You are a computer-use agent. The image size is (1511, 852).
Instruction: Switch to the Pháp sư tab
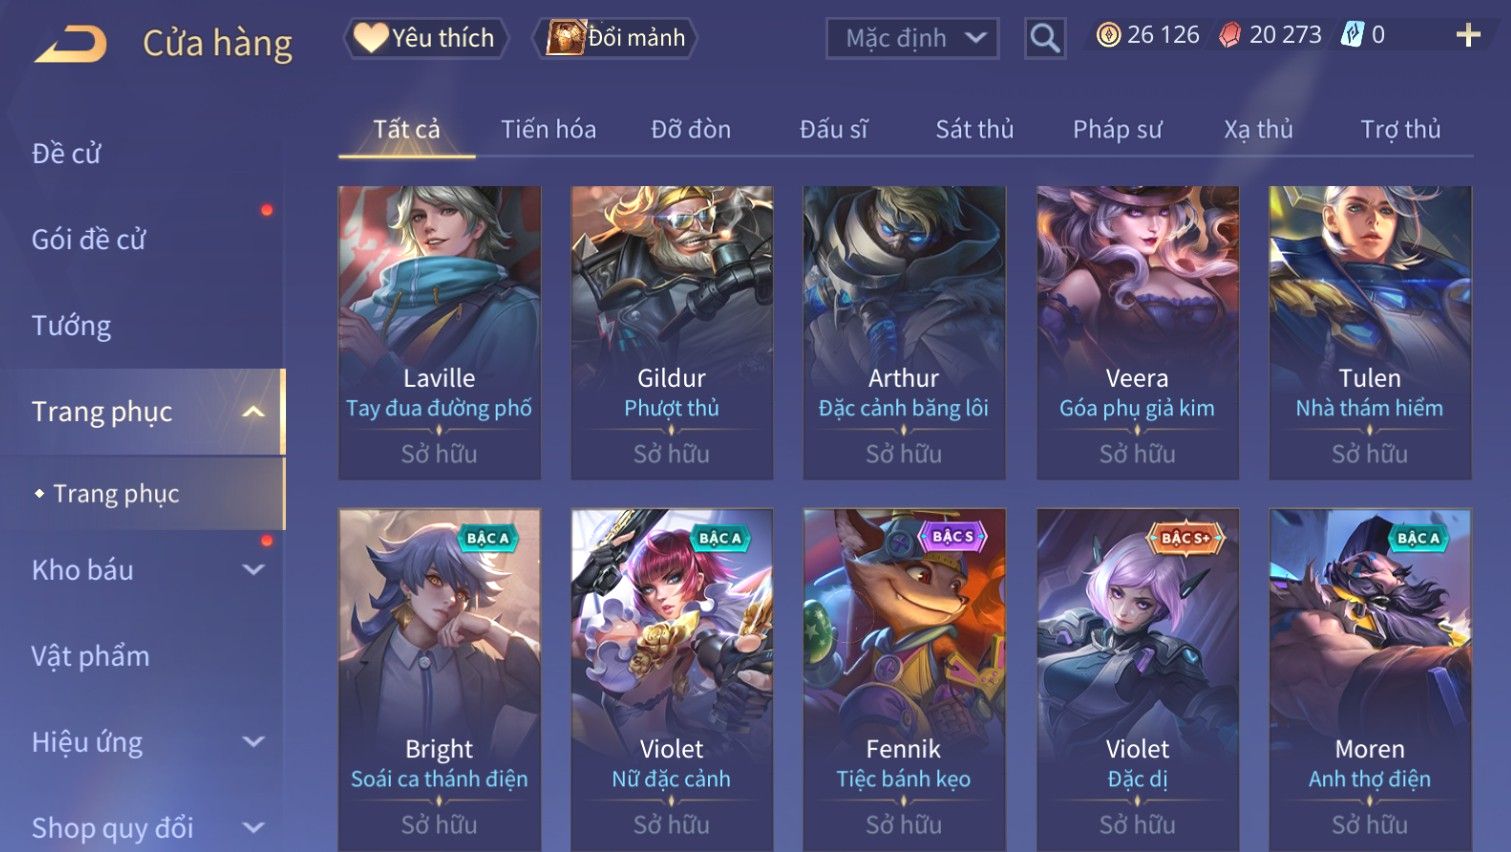[x=1117, y=129]
